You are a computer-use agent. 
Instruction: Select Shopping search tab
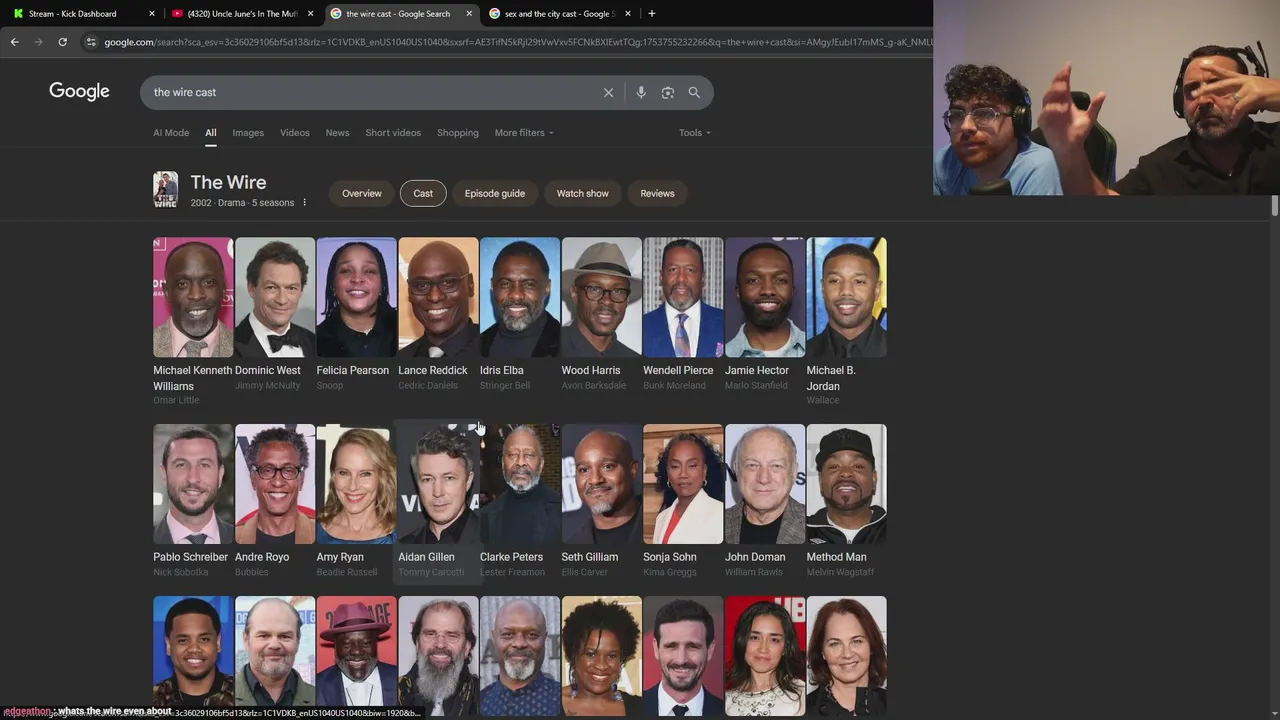pyautogui.click(x=458, y=132)
